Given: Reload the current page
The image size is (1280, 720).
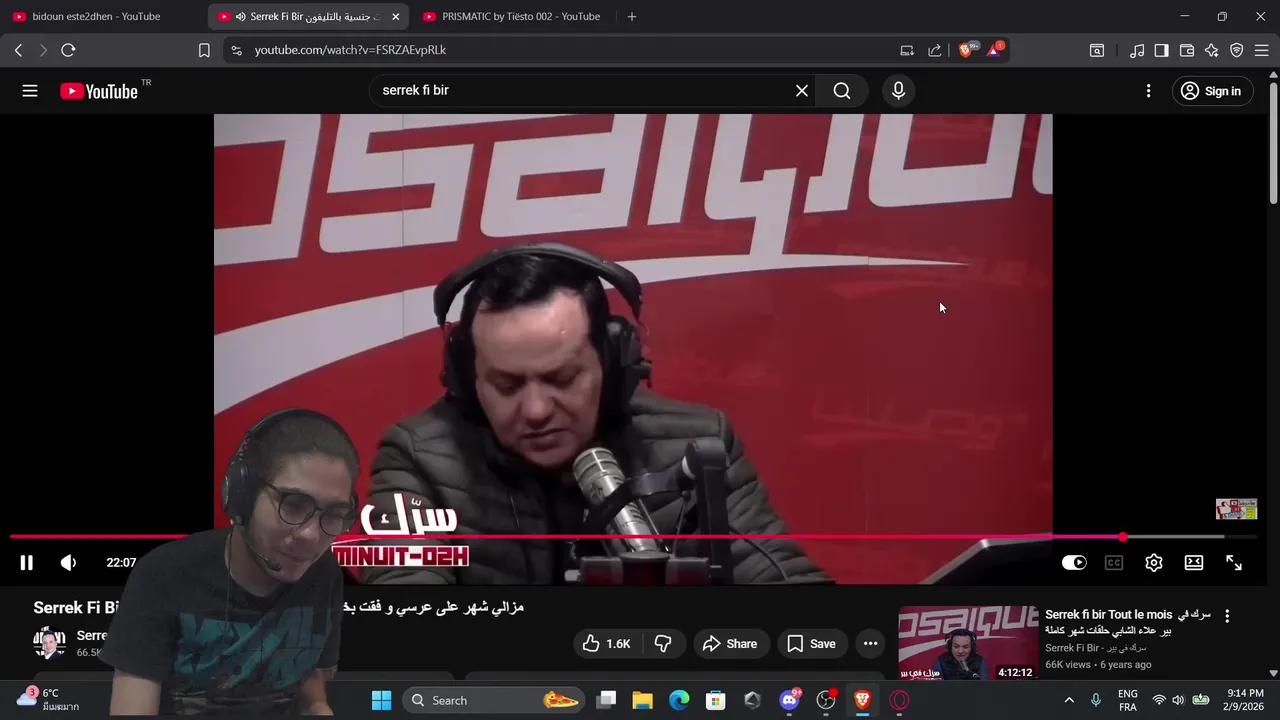Looking at the screenshot, I should pyautogui.click(x=68, y=50).
